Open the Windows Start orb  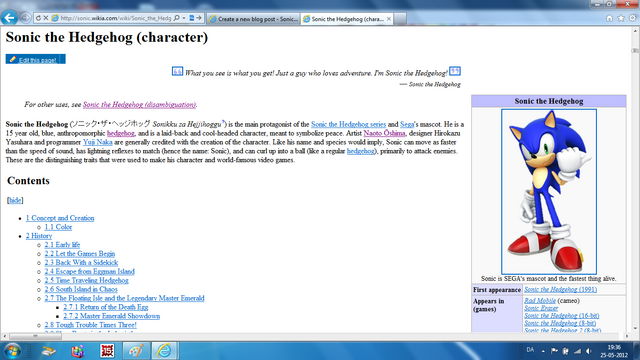(13, 351)
